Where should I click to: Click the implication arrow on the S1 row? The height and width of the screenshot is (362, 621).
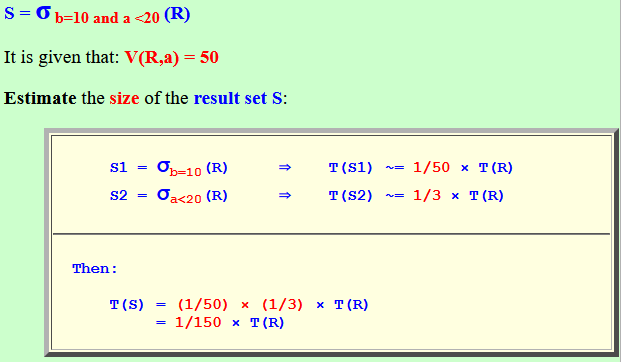click(284, 168)
